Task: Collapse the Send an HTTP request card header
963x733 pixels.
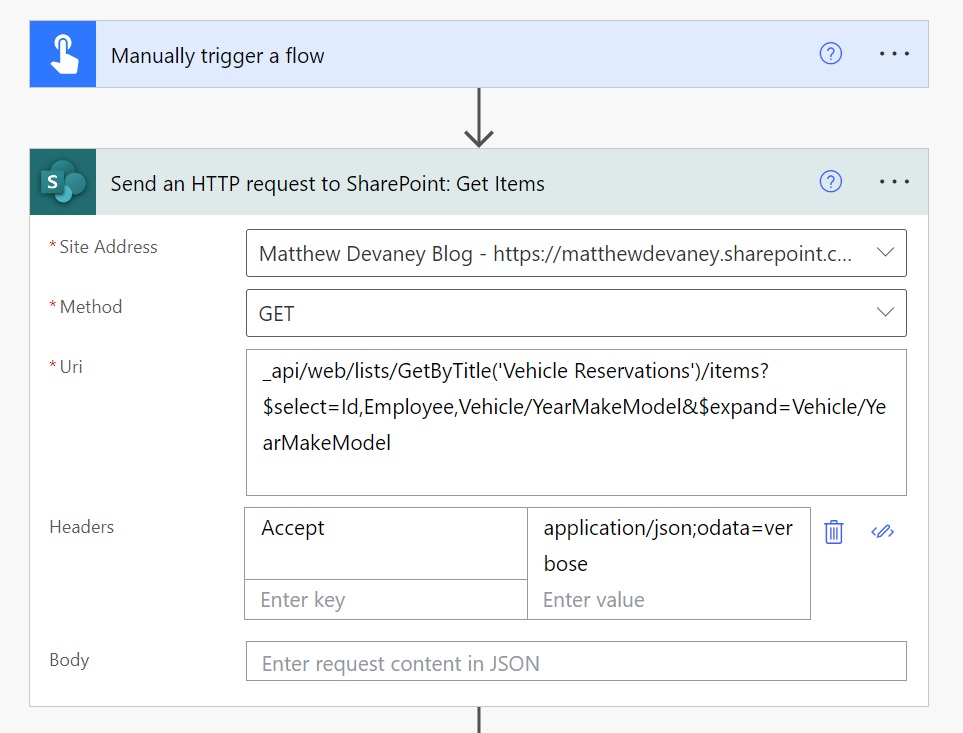Action: click(479, 182)
